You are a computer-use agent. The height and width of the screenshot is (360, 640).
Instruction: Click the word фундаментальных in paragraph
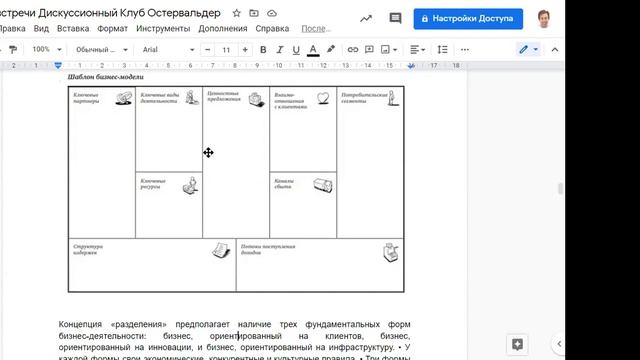tap(342, 324)
